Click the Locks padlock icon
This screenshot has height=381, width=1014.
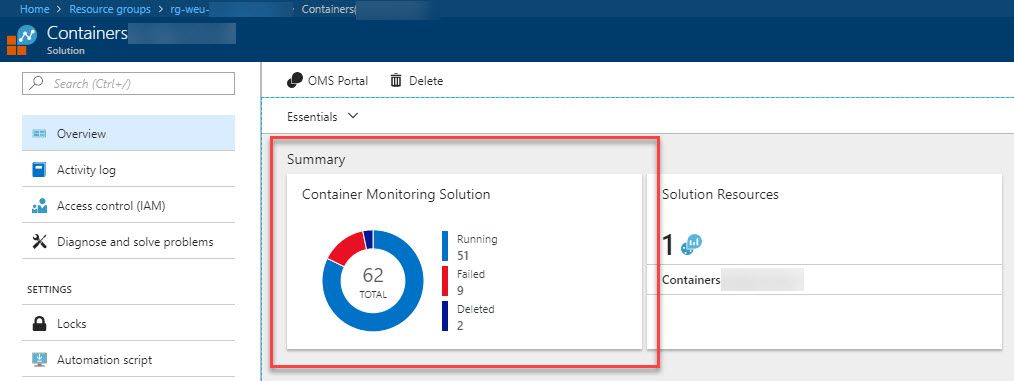coord(39,323)
